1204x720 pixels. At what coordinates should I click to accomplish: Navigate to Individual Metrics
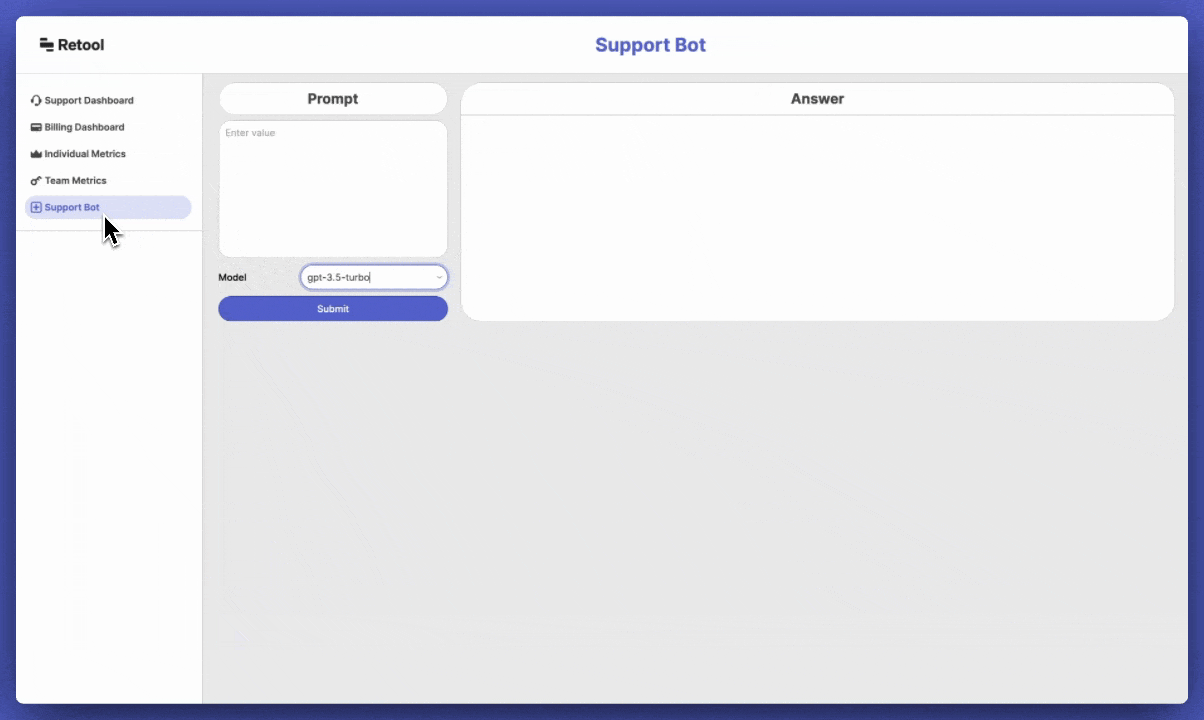(x=85, y=155)
